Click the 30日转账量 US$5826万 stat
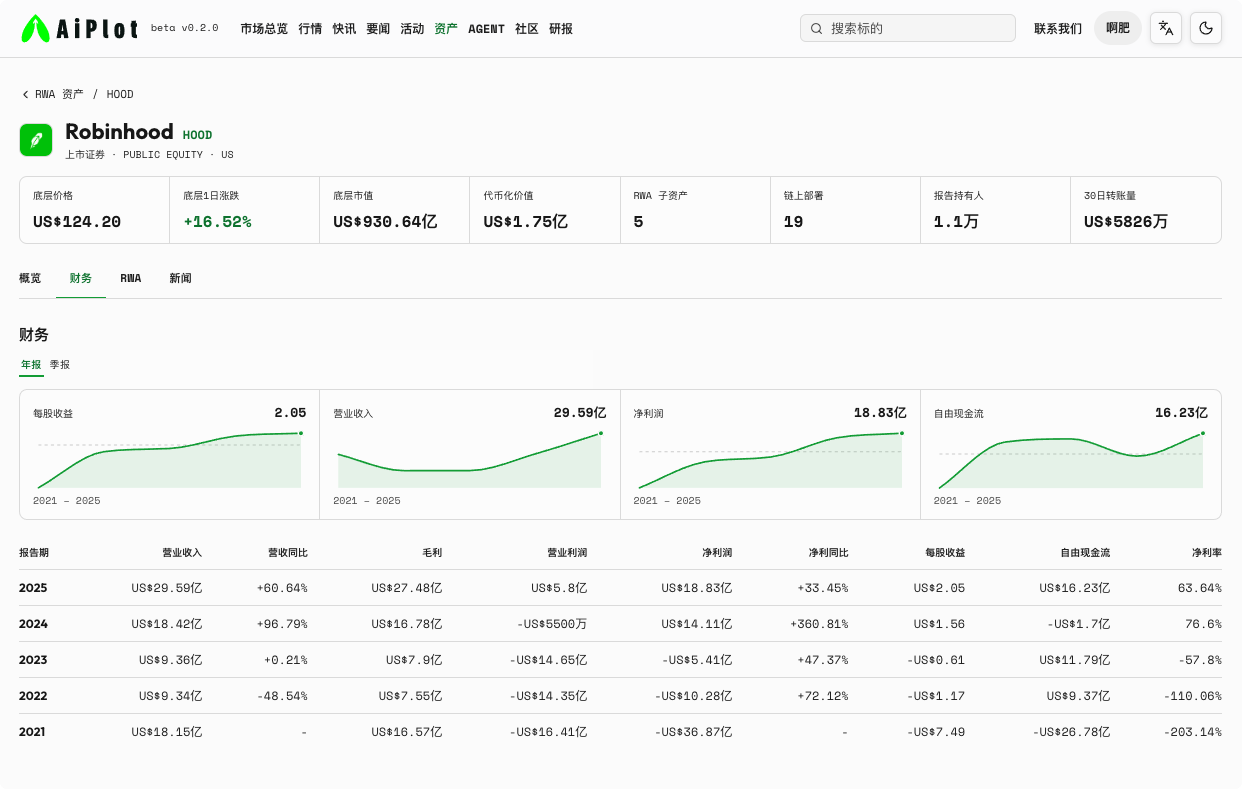This screenshot has height=789, width=1242. tap(1145, 210)
